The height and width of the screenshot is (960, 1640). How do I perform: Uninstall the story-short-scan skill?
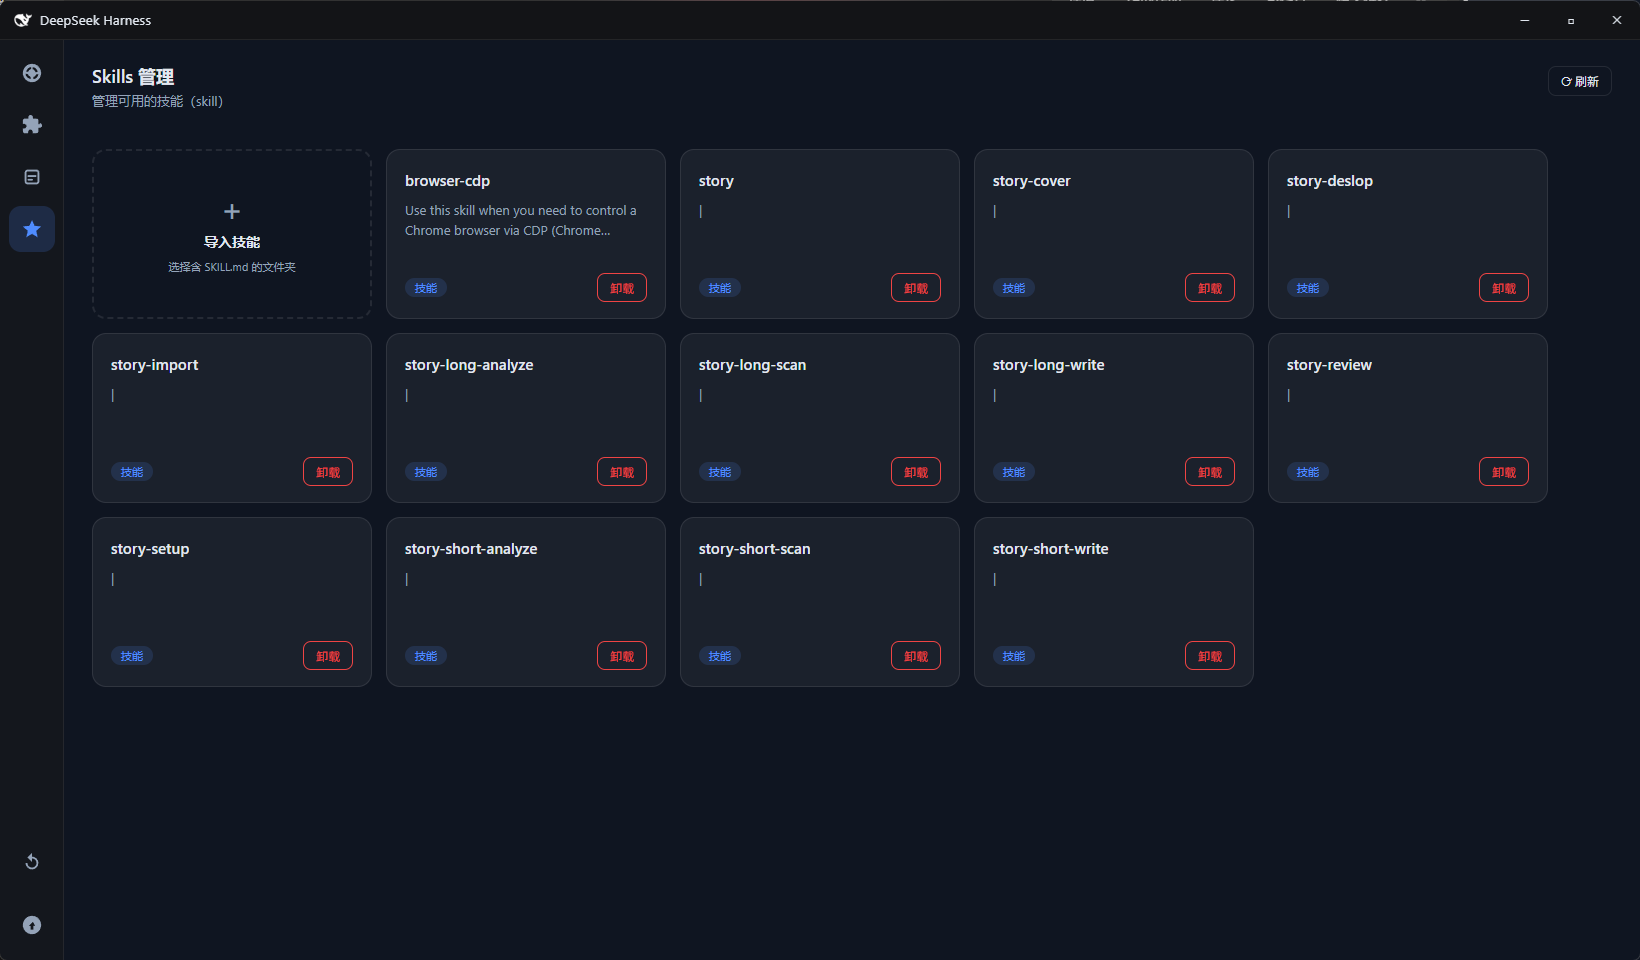click(x=916, y=656)
